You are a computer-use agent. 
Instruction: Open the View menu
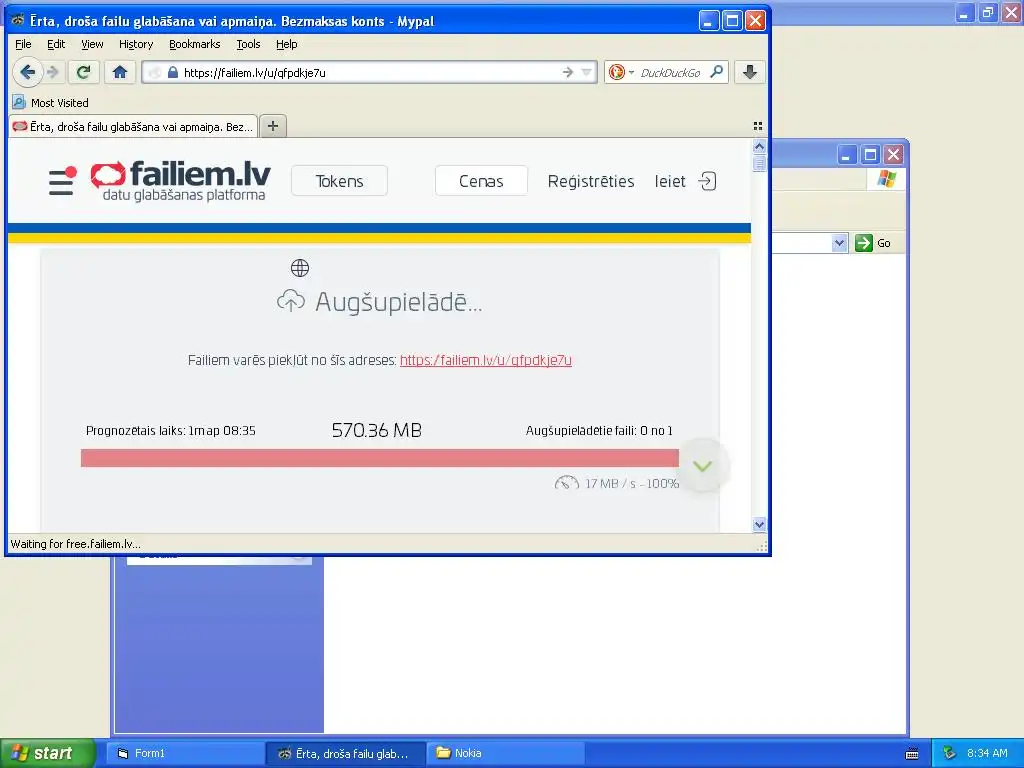click(x=92, y=44)
